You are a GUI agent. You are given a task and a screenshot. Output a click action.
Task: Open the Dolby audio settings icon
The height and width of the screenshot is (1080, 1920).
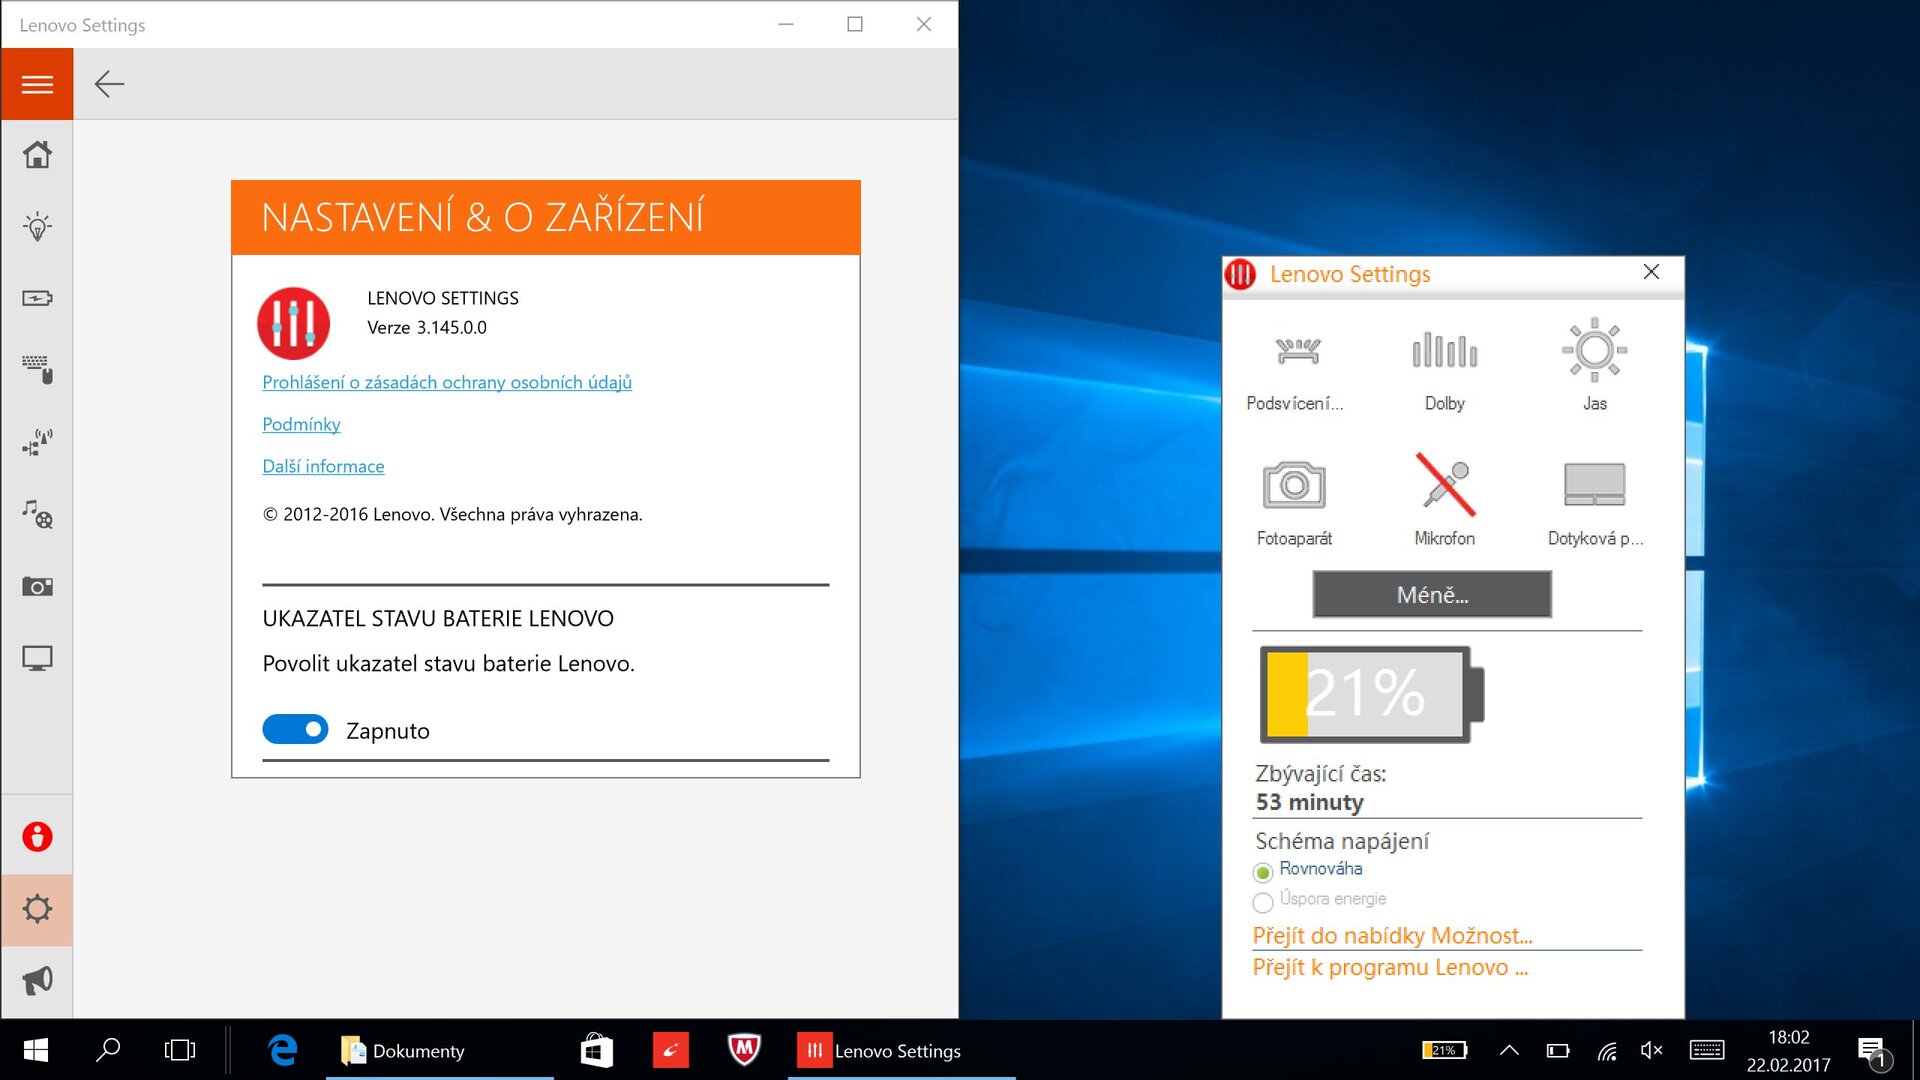point(1443,350)
